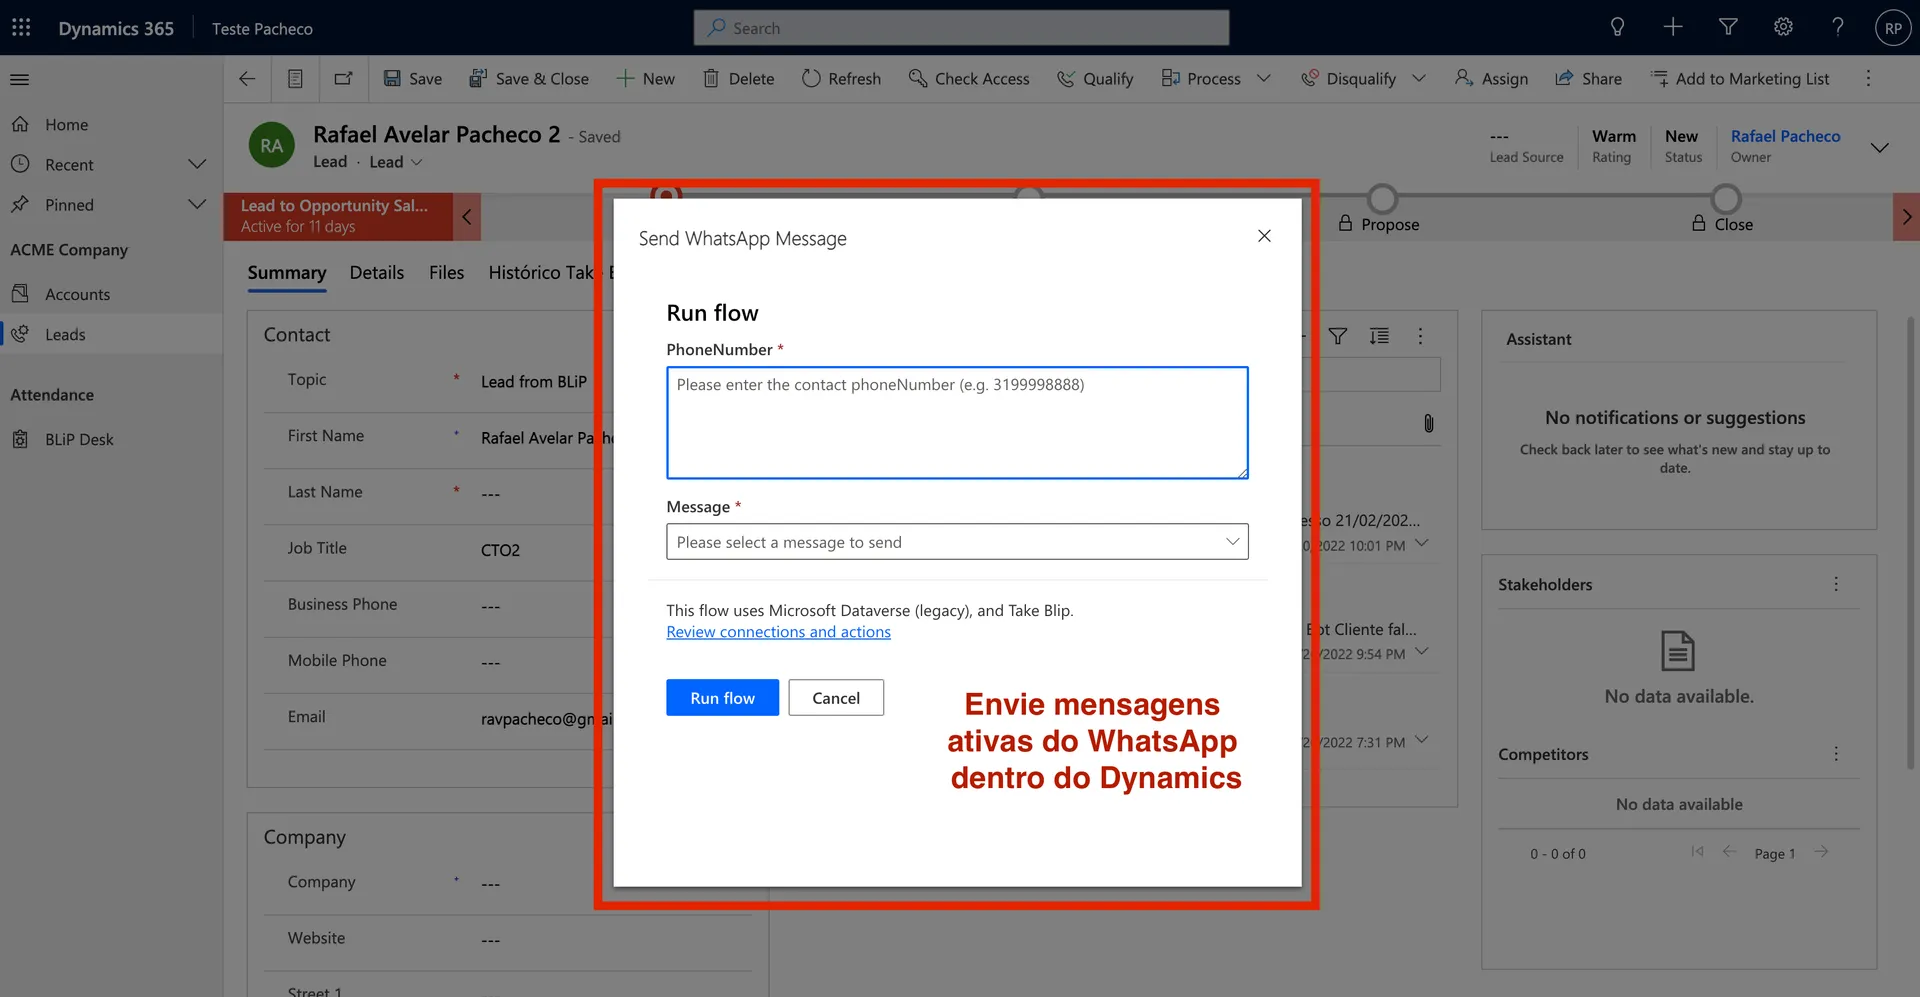Expand the Pinned section chevron

click(197, 205)
